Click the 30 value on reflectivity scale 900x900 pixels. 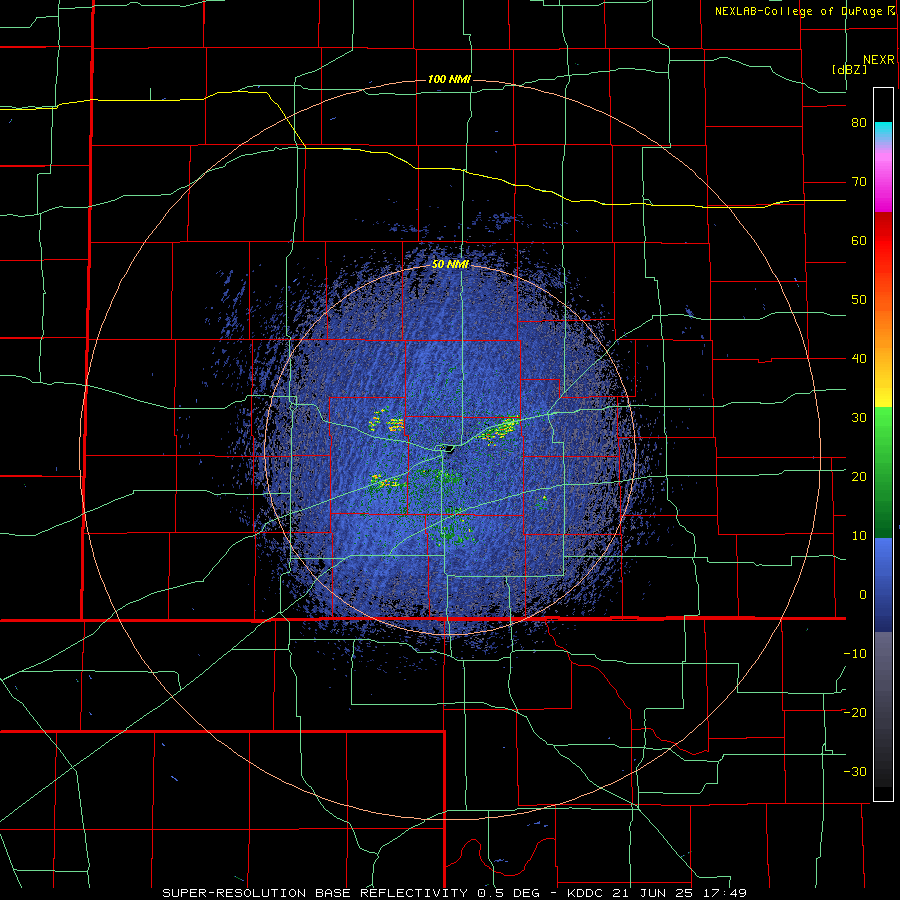pos(859,417)
